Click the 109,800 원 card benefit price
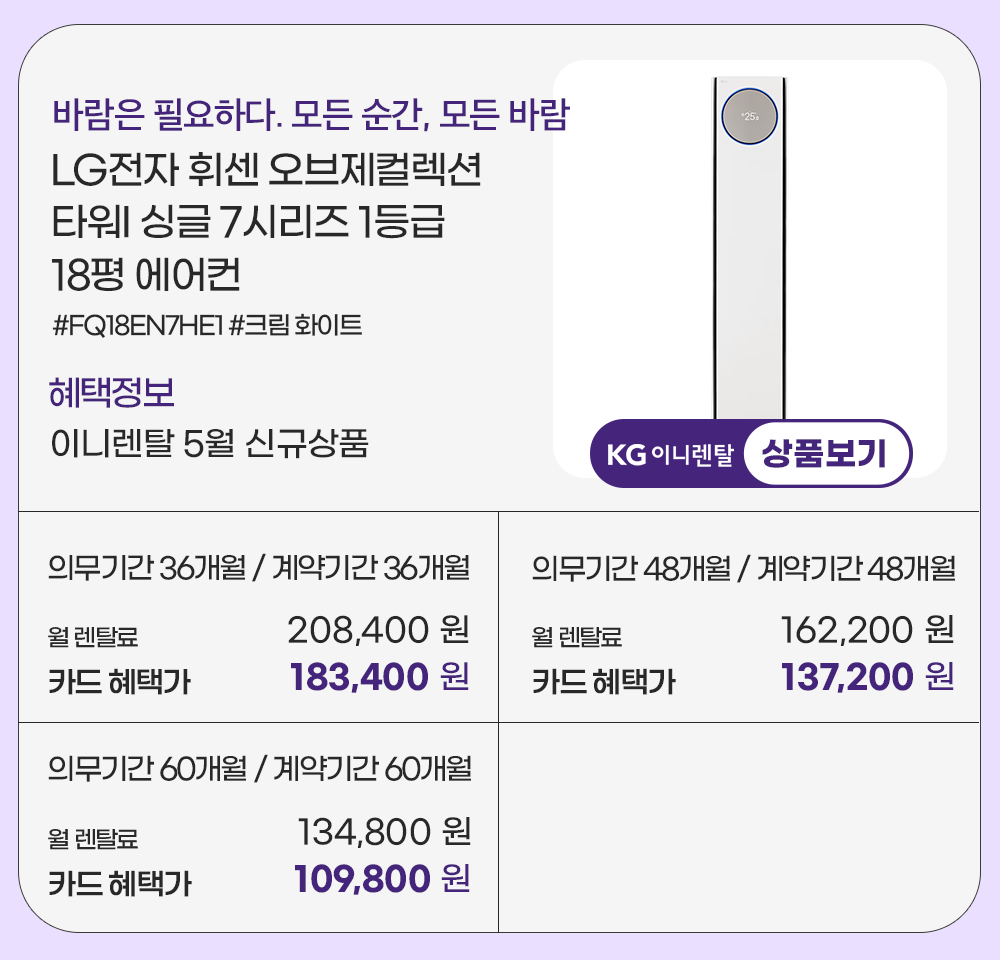 pyautogui.click(x=381, y=878)
